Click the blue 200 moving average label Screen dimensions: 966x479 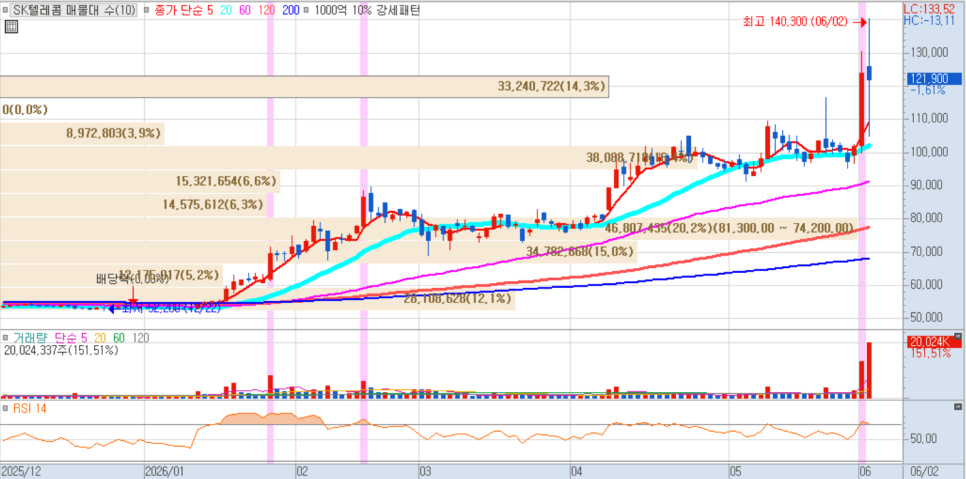[x=290, y=10]
